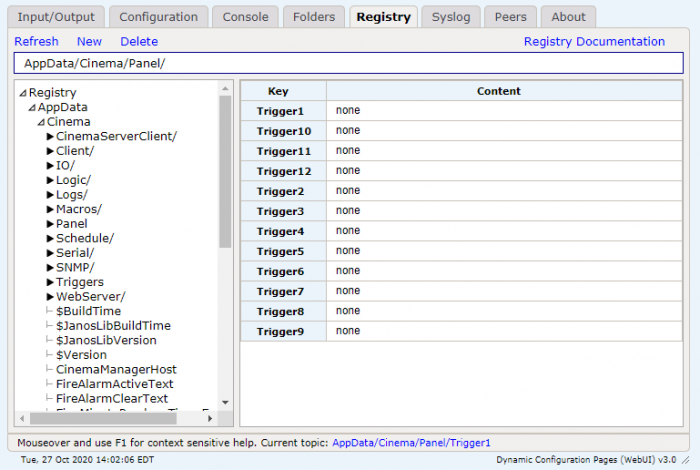Click the tree vertical scrollbar thumb
The width and height of the screenshot is (700, 470).
pyautogui.click(x=225, y=172)
